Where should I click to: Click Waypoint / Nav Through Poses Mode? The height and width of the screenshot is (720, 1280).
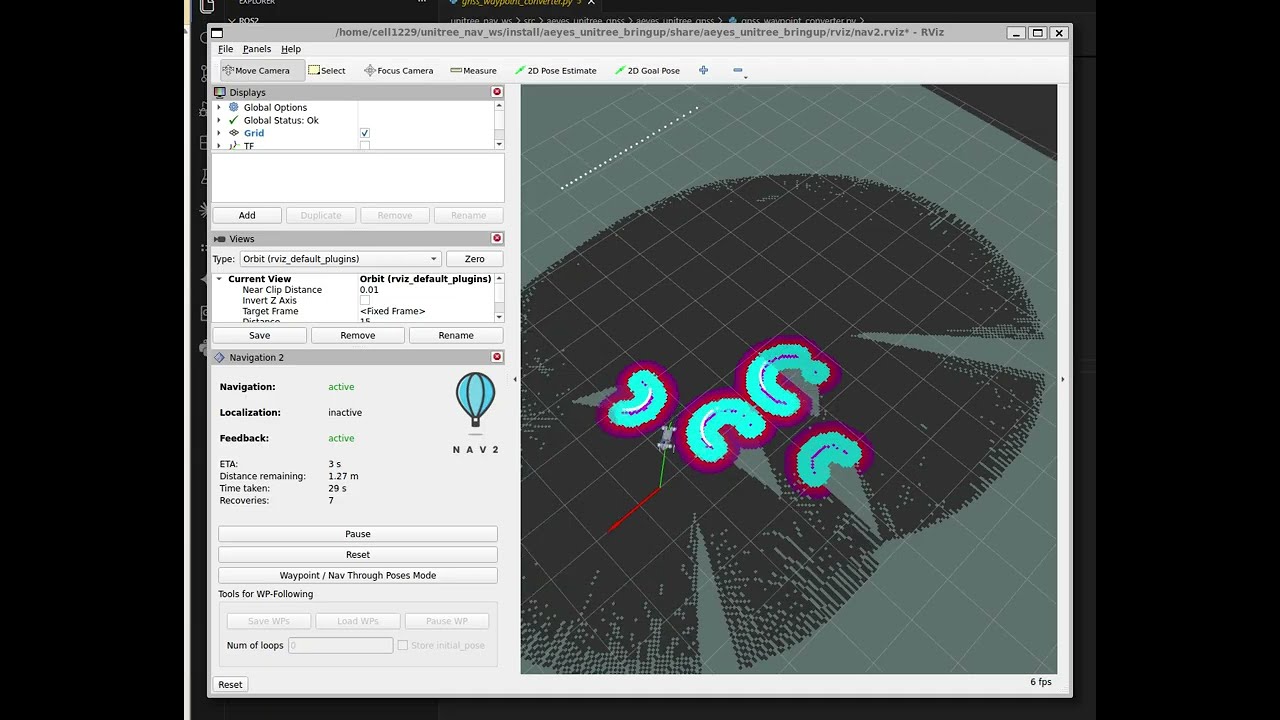pyautogui.click(x=358, y=576)
